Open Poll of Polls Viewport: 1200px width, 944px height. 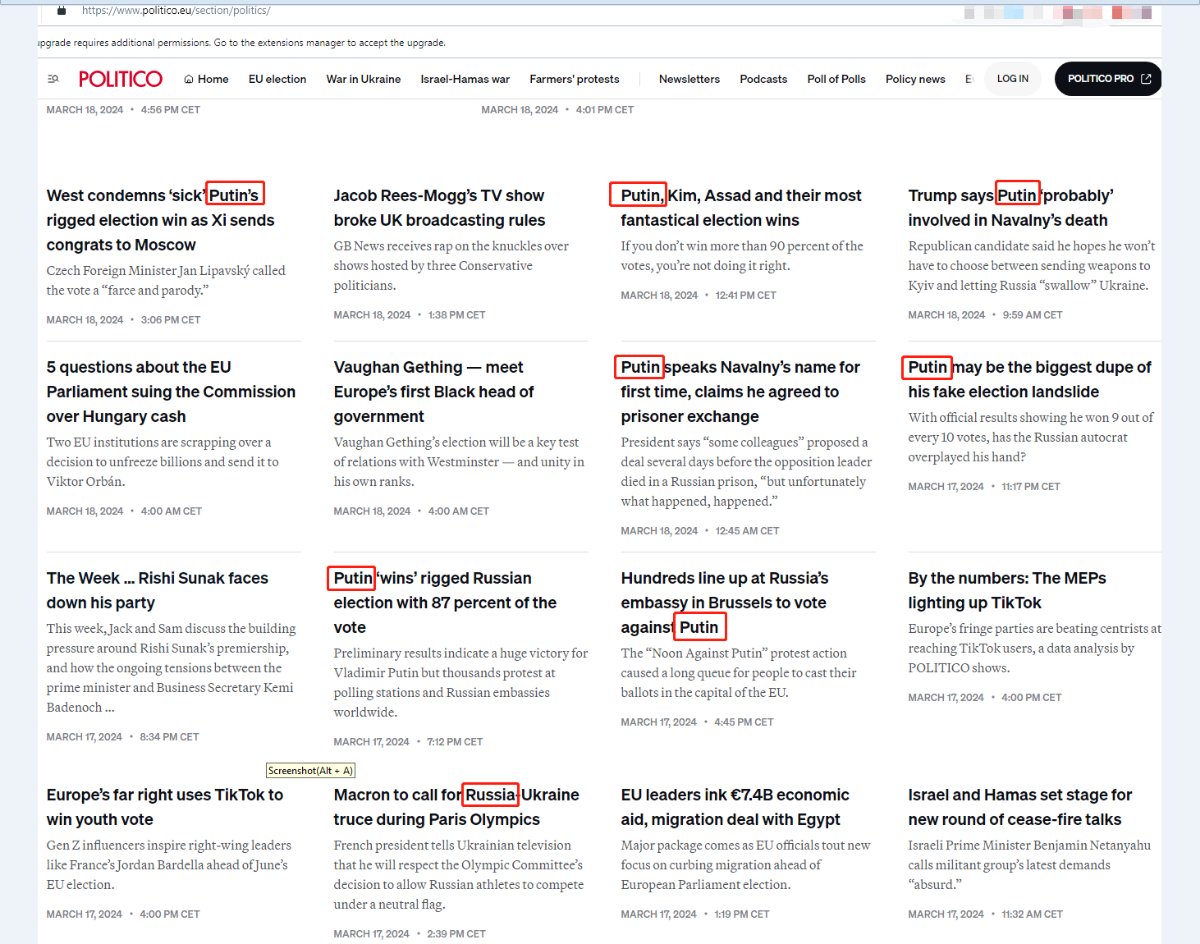pyautogui.click(x=836, y=79)
